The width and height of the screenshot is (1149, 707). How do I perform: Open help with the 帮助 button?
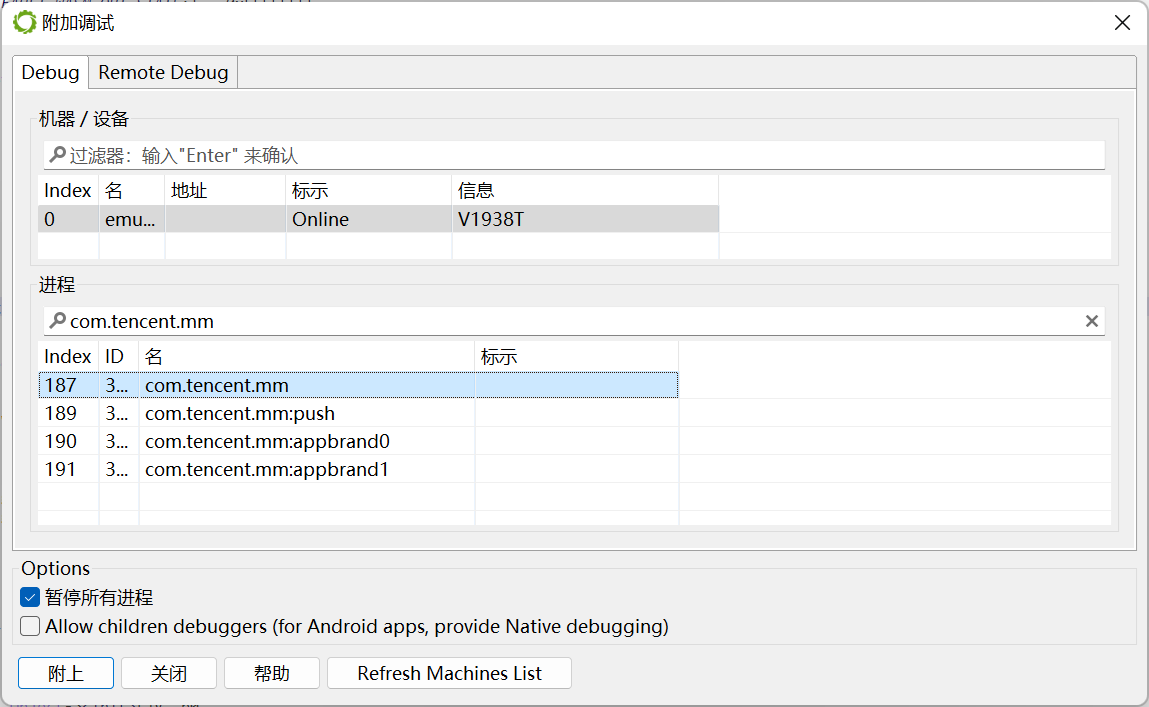272,673
